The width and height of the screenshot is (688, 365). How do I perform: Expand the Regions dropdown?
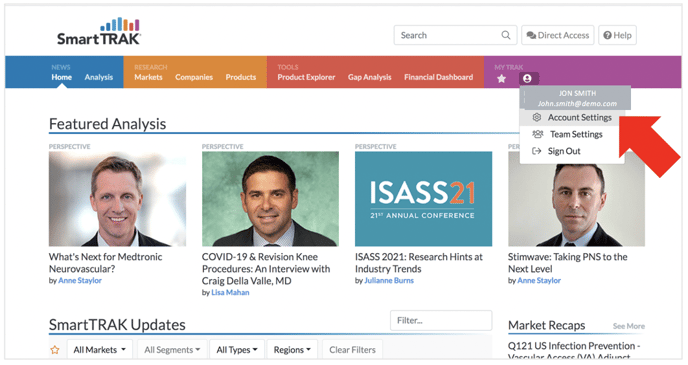tap(292, 350)
